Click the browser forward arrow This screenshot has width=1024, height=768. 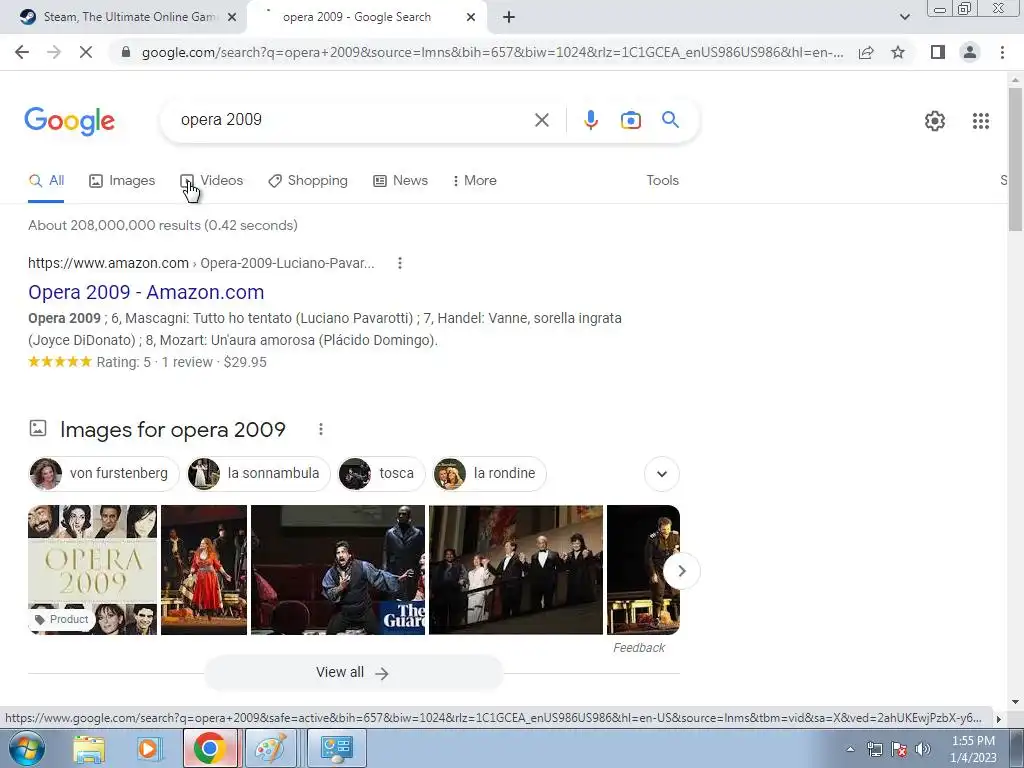click(54, 52)
